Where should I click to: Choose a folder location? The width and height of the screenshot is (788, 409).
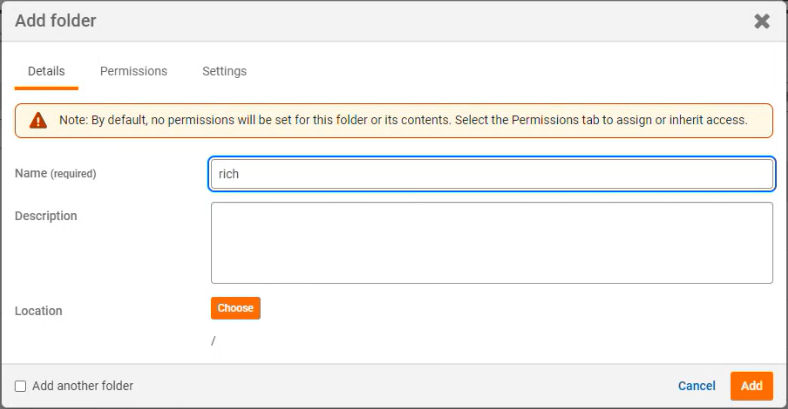pos(235,308)
